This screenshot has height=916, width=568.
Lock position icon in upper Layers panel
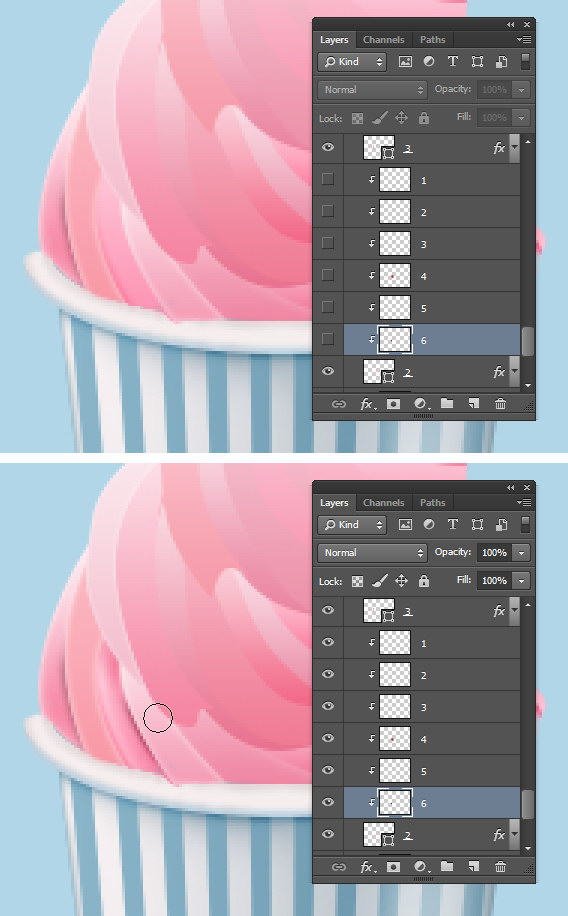point(401,118)
